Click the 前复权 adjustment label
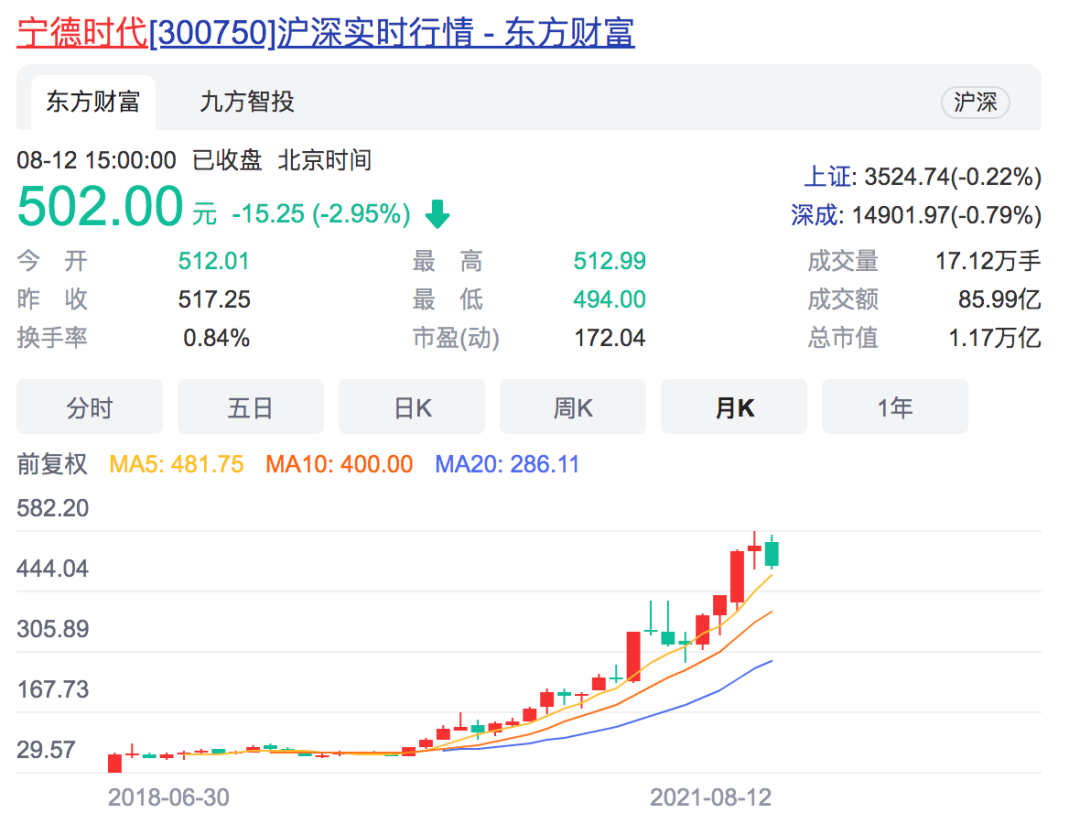This screenshot has width=1080, height=824. [x=52, y=464]
